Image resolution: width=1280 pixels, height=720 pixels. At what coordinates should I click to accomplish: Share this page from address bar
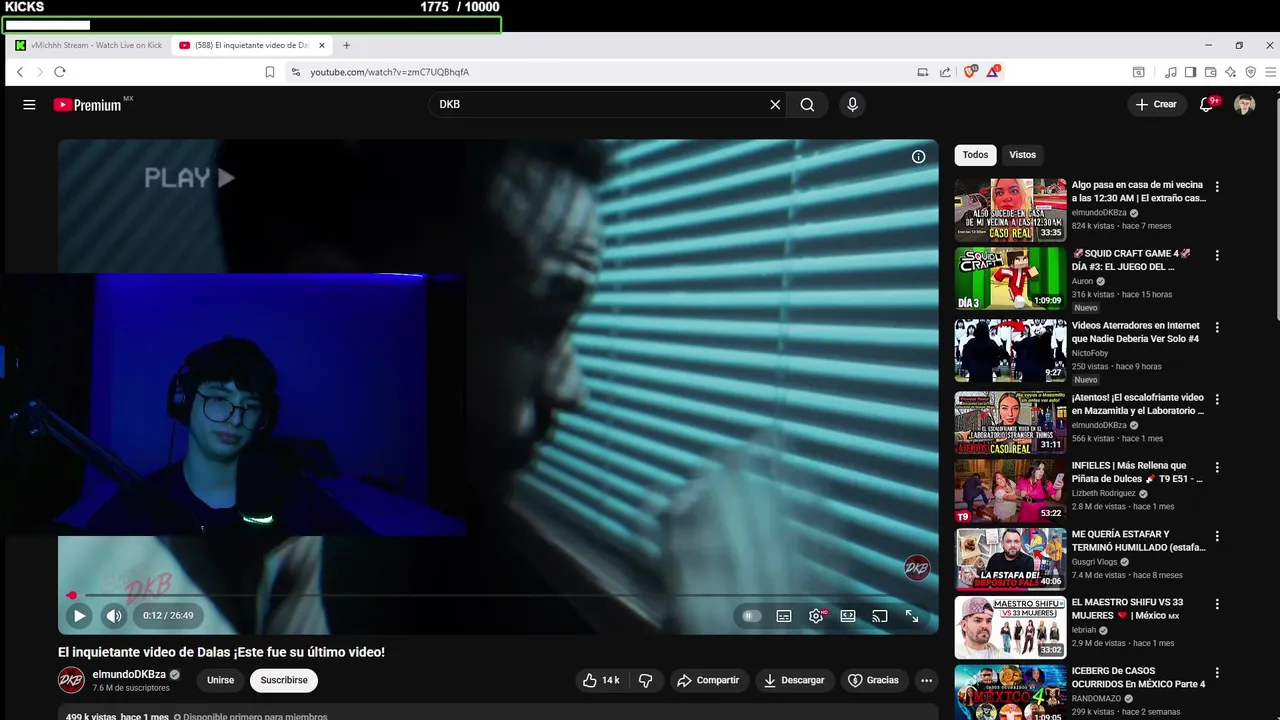945,72
